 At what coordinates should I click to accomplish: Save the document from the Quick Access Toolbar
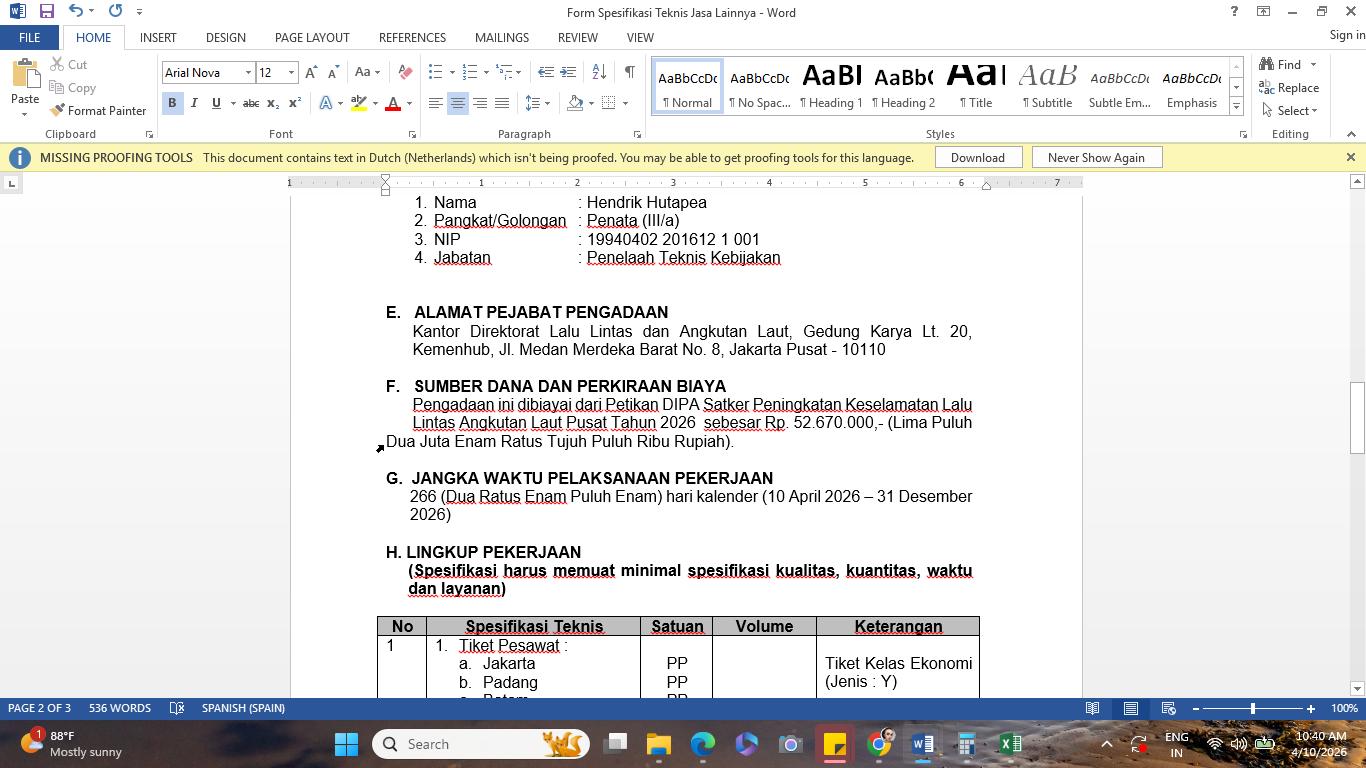[x=46, y=12]
